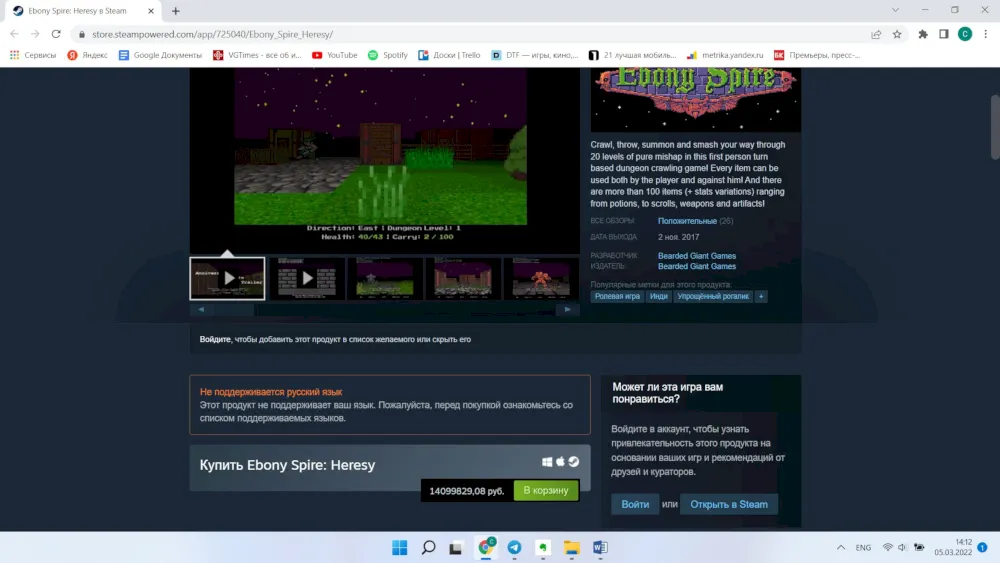
Task: Open the VGTimes bookmark
Action: point(257,55)
